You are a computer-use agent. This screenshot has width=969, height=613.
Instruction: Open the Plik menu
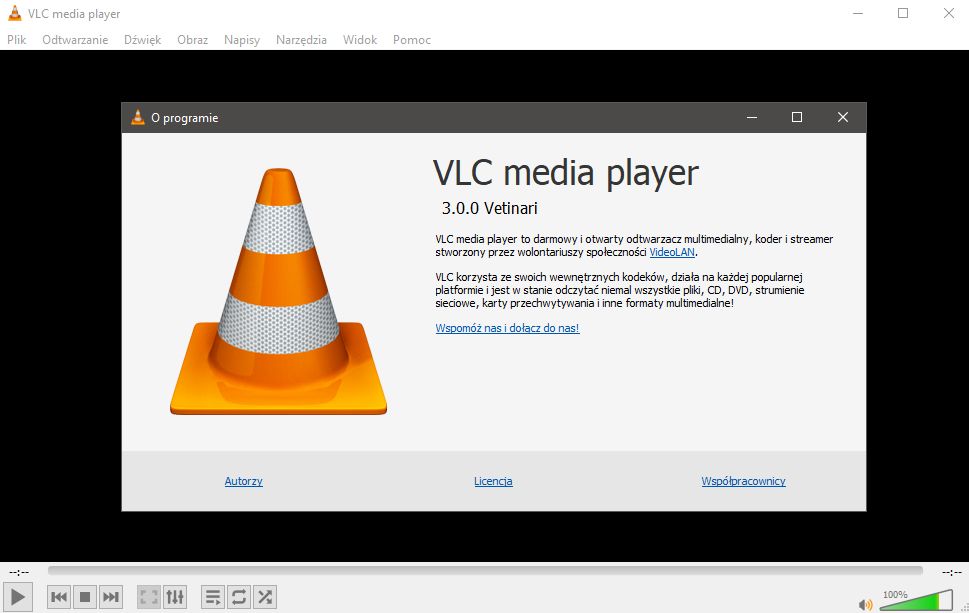(x=17, y=40)
